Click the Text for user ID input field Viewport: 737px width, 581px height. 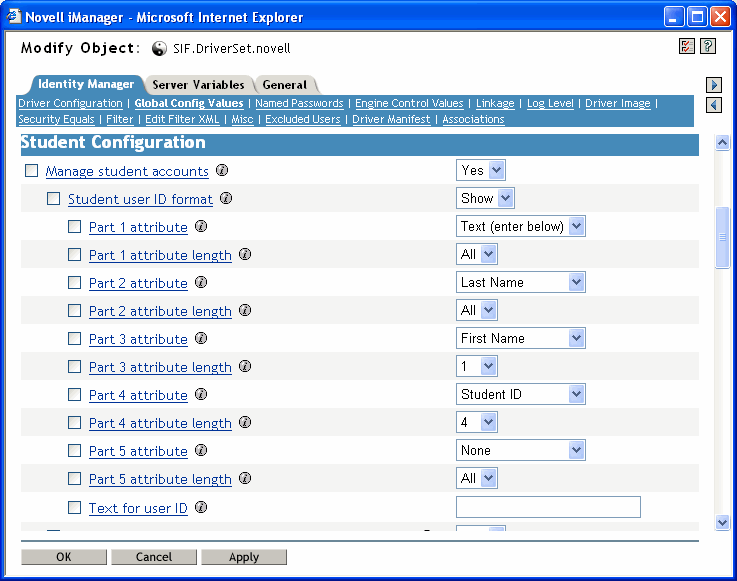click(x=548, y=507)
